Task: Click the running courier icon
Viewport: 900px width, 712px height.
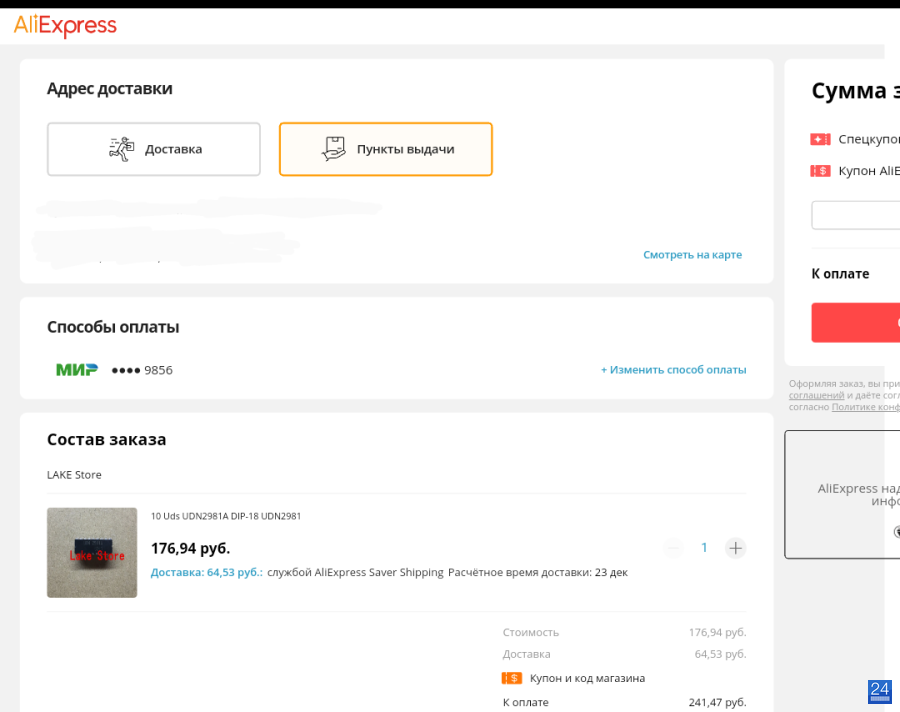Action: (121, 149)
